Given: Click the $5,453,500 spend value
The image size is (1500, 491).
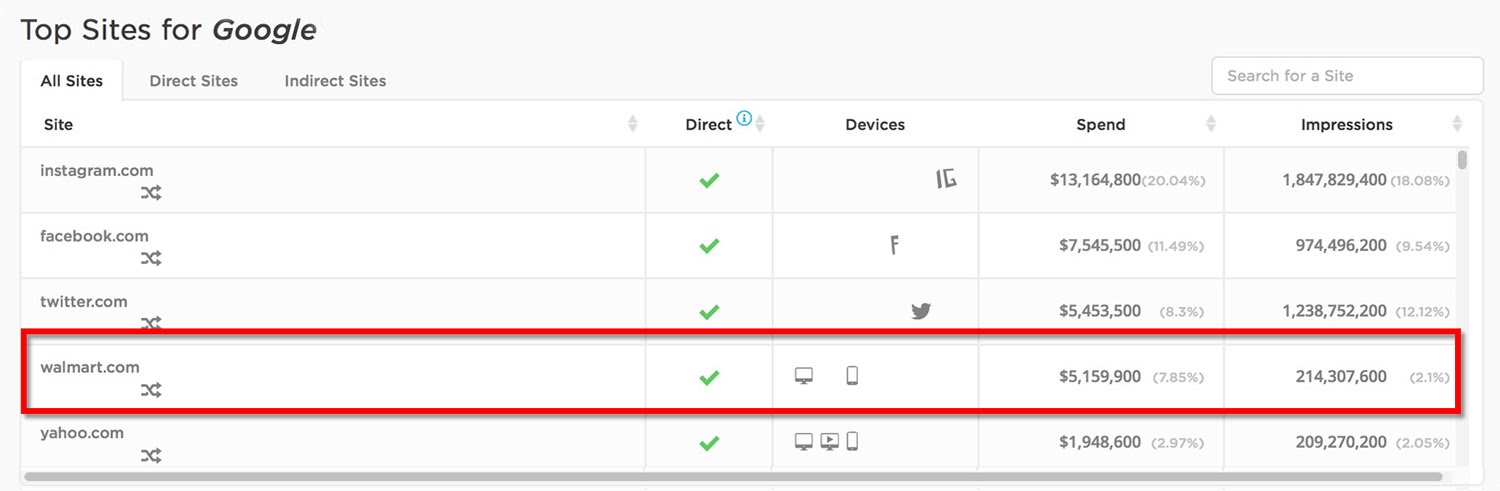Looking at the screenshot, I should pyautogui.click(x=1100, y=311).
